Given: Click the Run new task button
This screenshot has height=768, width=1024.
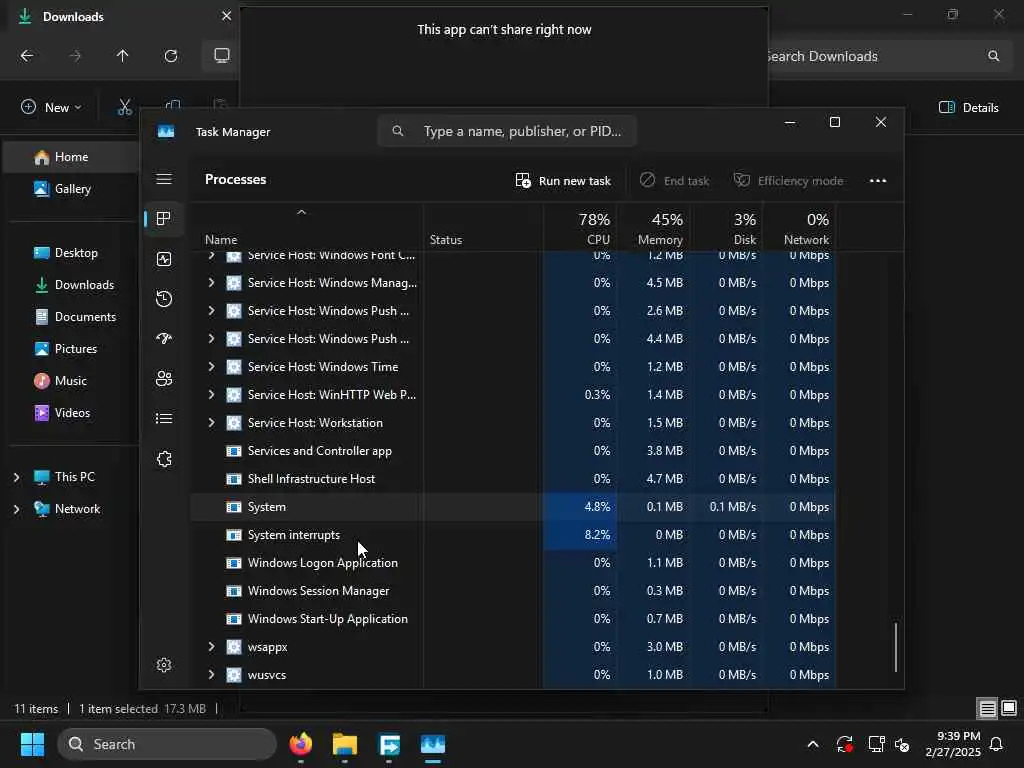Looking at the screenshot, I should pos(563,181).
